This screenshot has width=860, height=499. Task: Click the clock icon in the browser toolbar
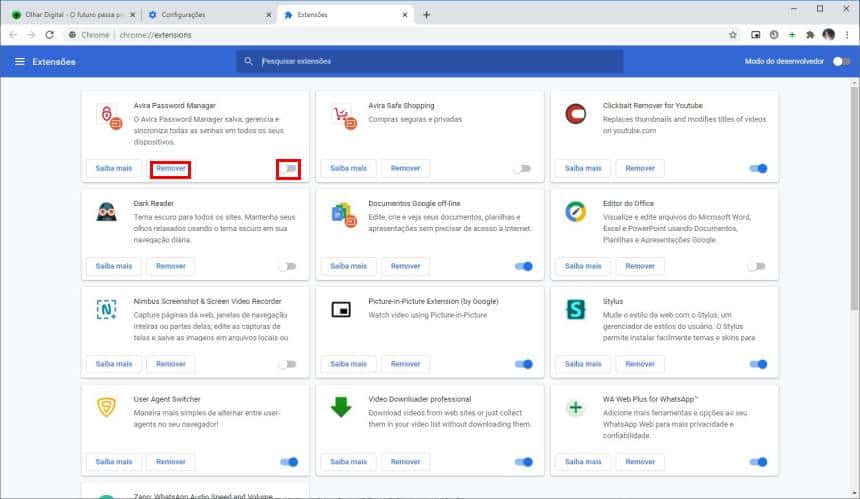(x=774, y=35)
